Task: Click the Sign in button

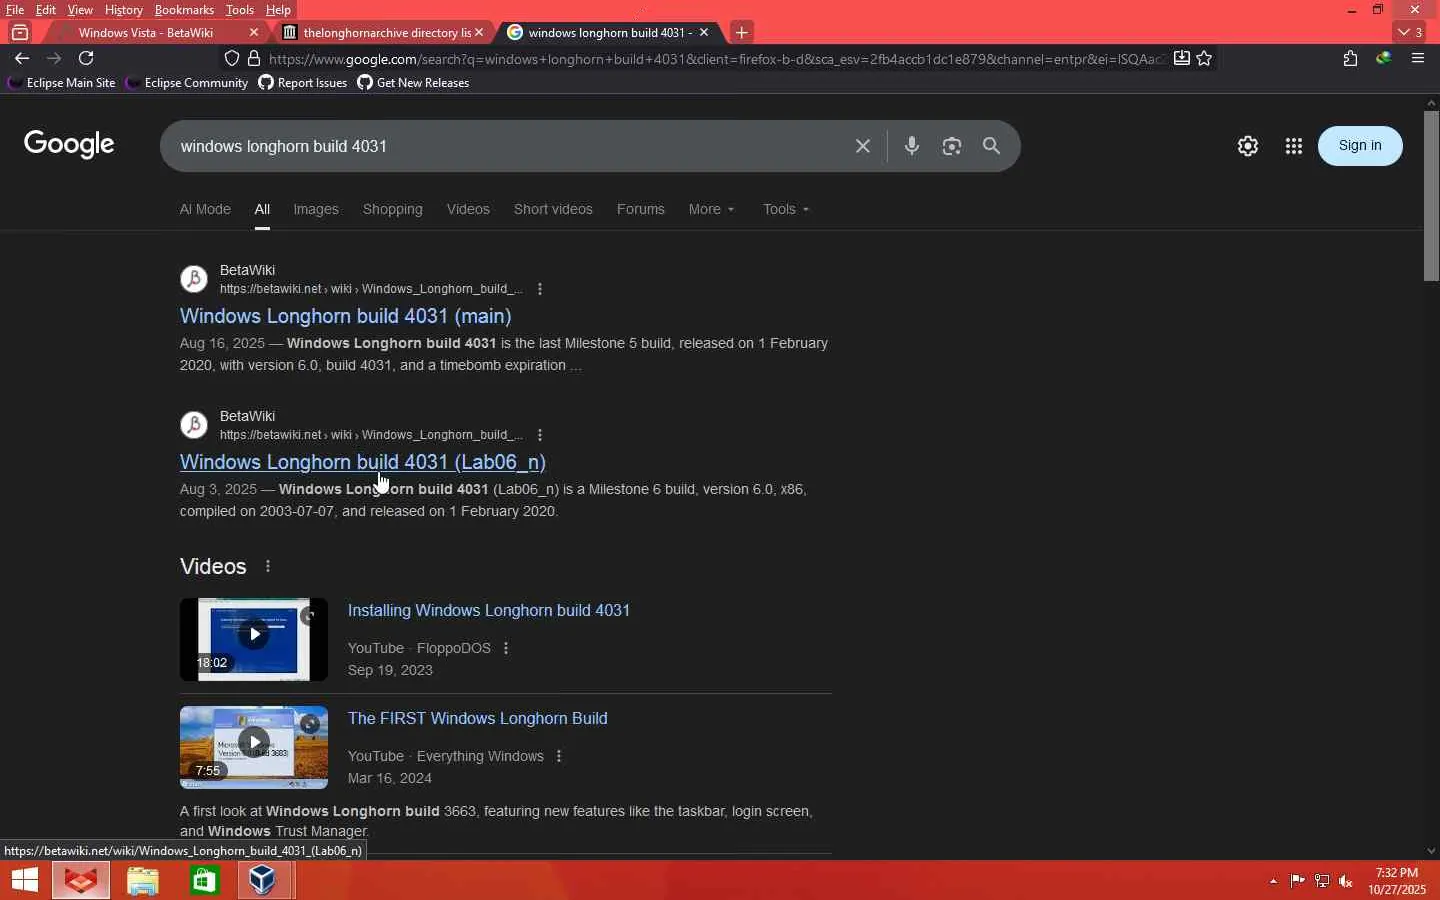Action: click(1360, 146)
